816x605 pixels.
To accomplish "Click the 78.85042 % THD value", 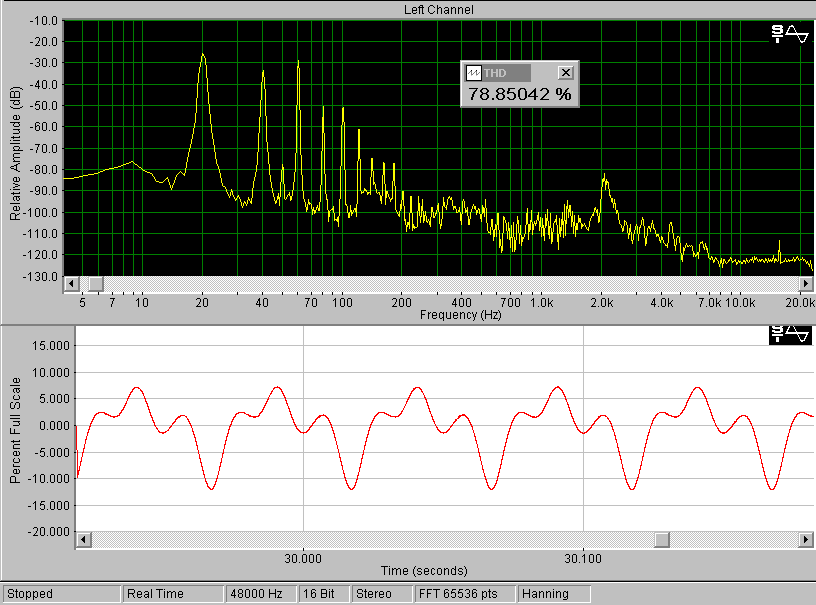I will 519,94.
